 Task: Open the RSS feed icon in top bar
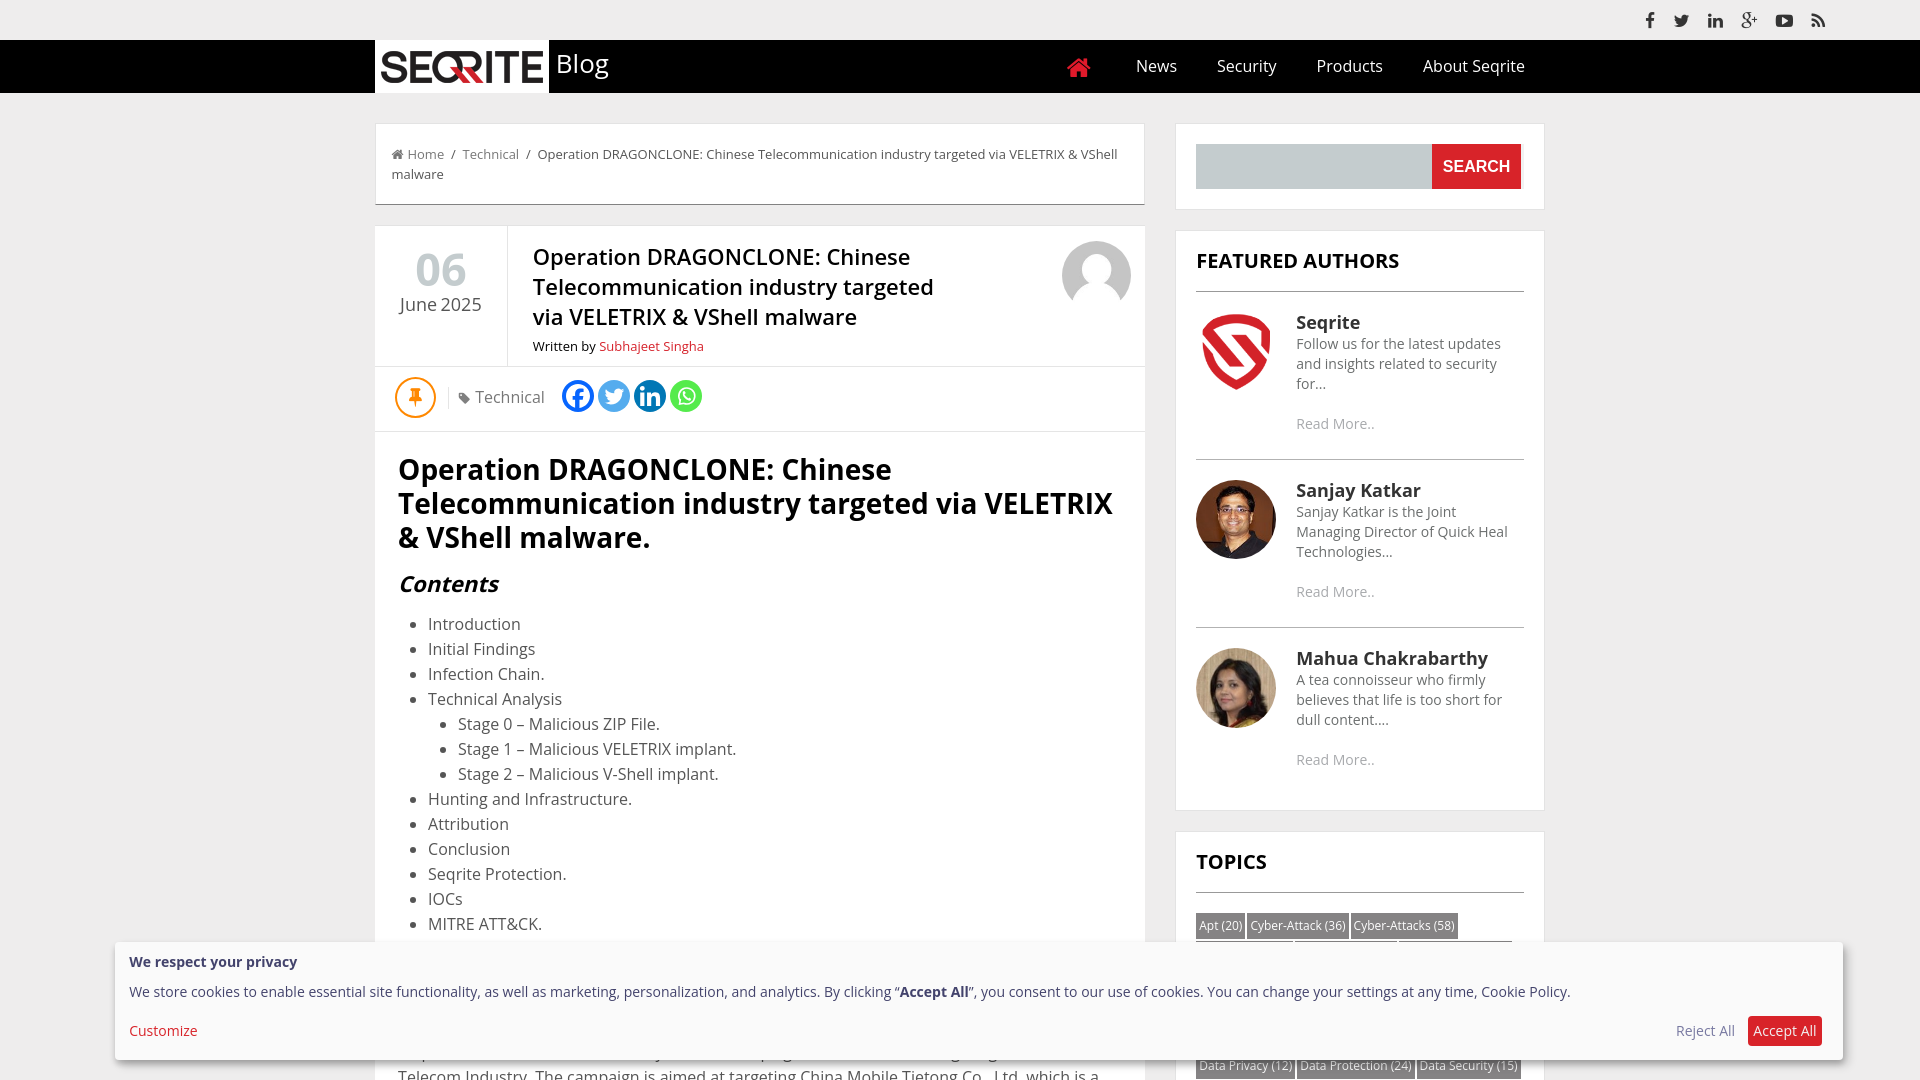pyautogui.click(x=1818, y=20)
